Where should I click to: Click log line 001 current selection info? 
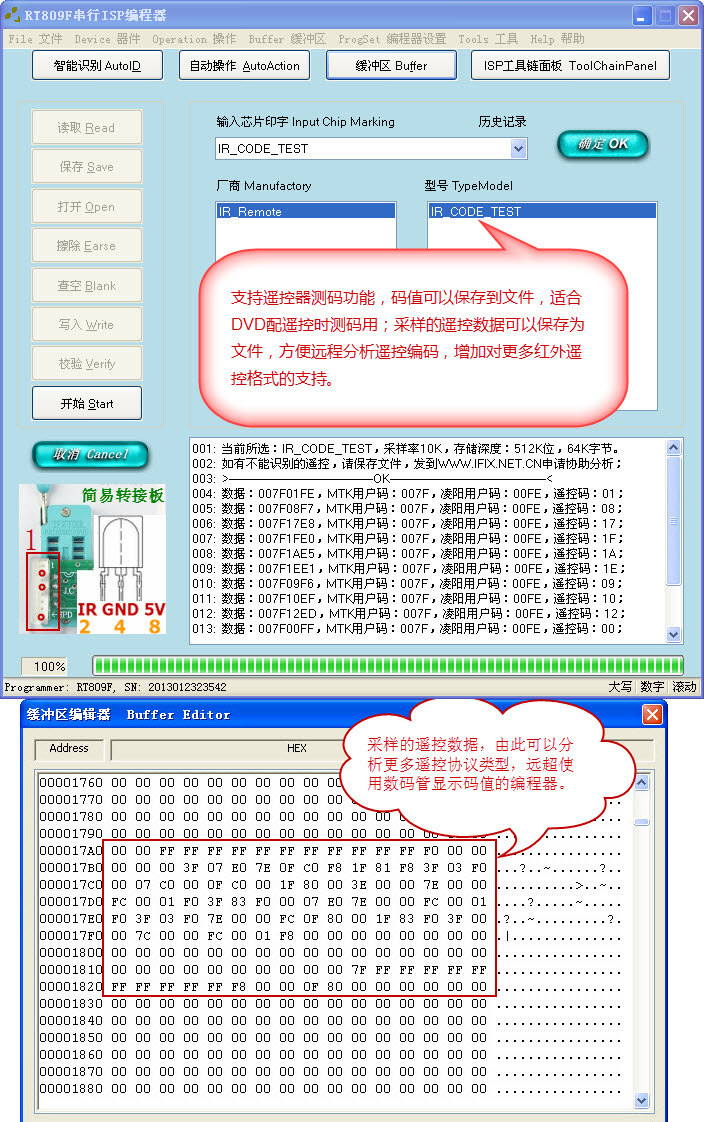[x=406, y=448]
